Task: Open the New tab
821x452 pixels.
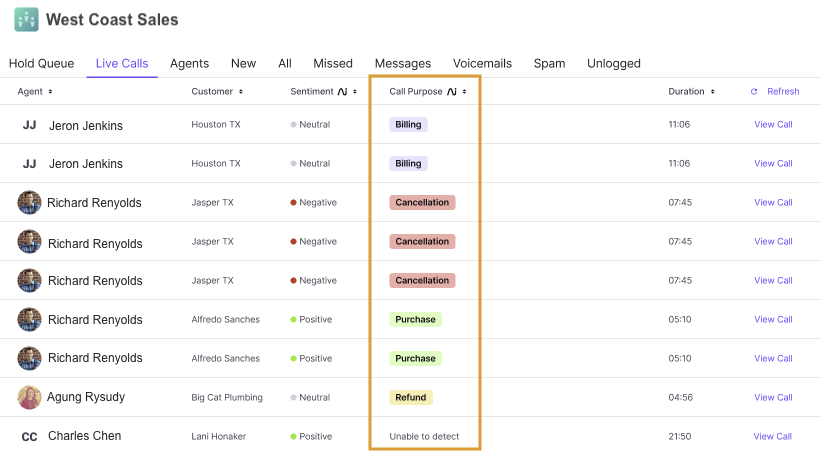Action: pyautogui.click(x=243, y=63)
